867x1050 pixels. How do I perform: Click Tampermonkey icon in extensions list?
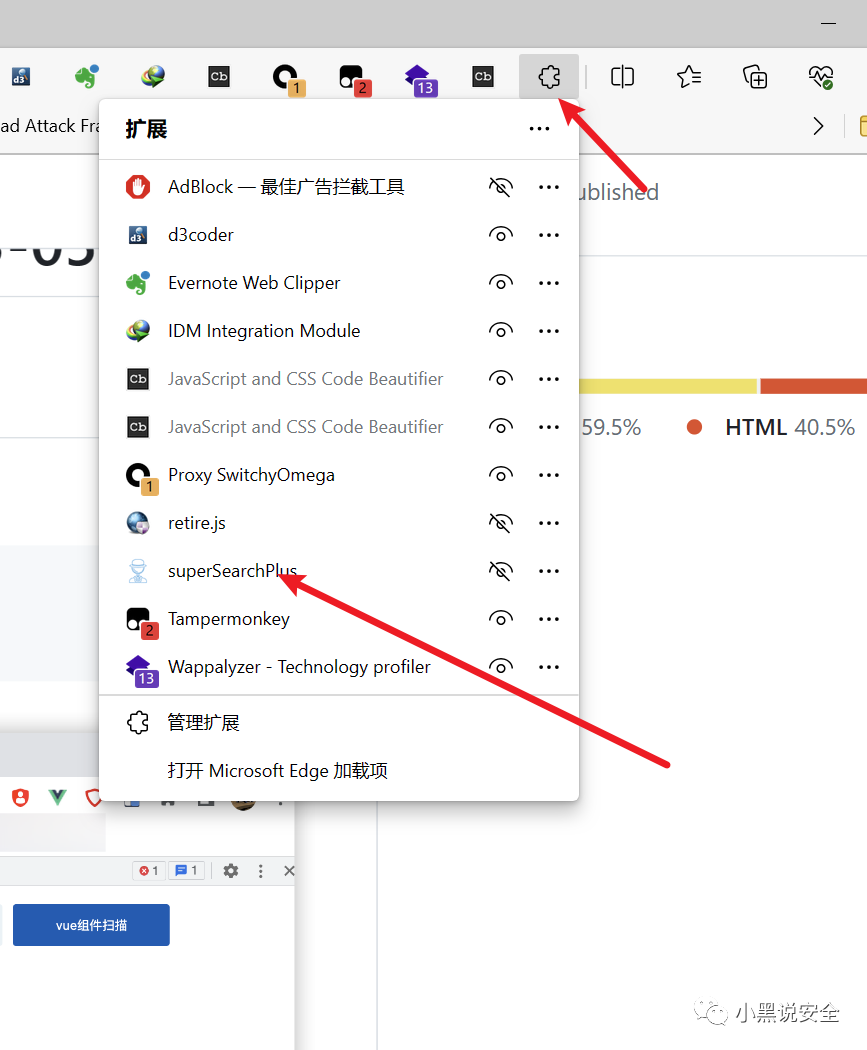point(142,623)
